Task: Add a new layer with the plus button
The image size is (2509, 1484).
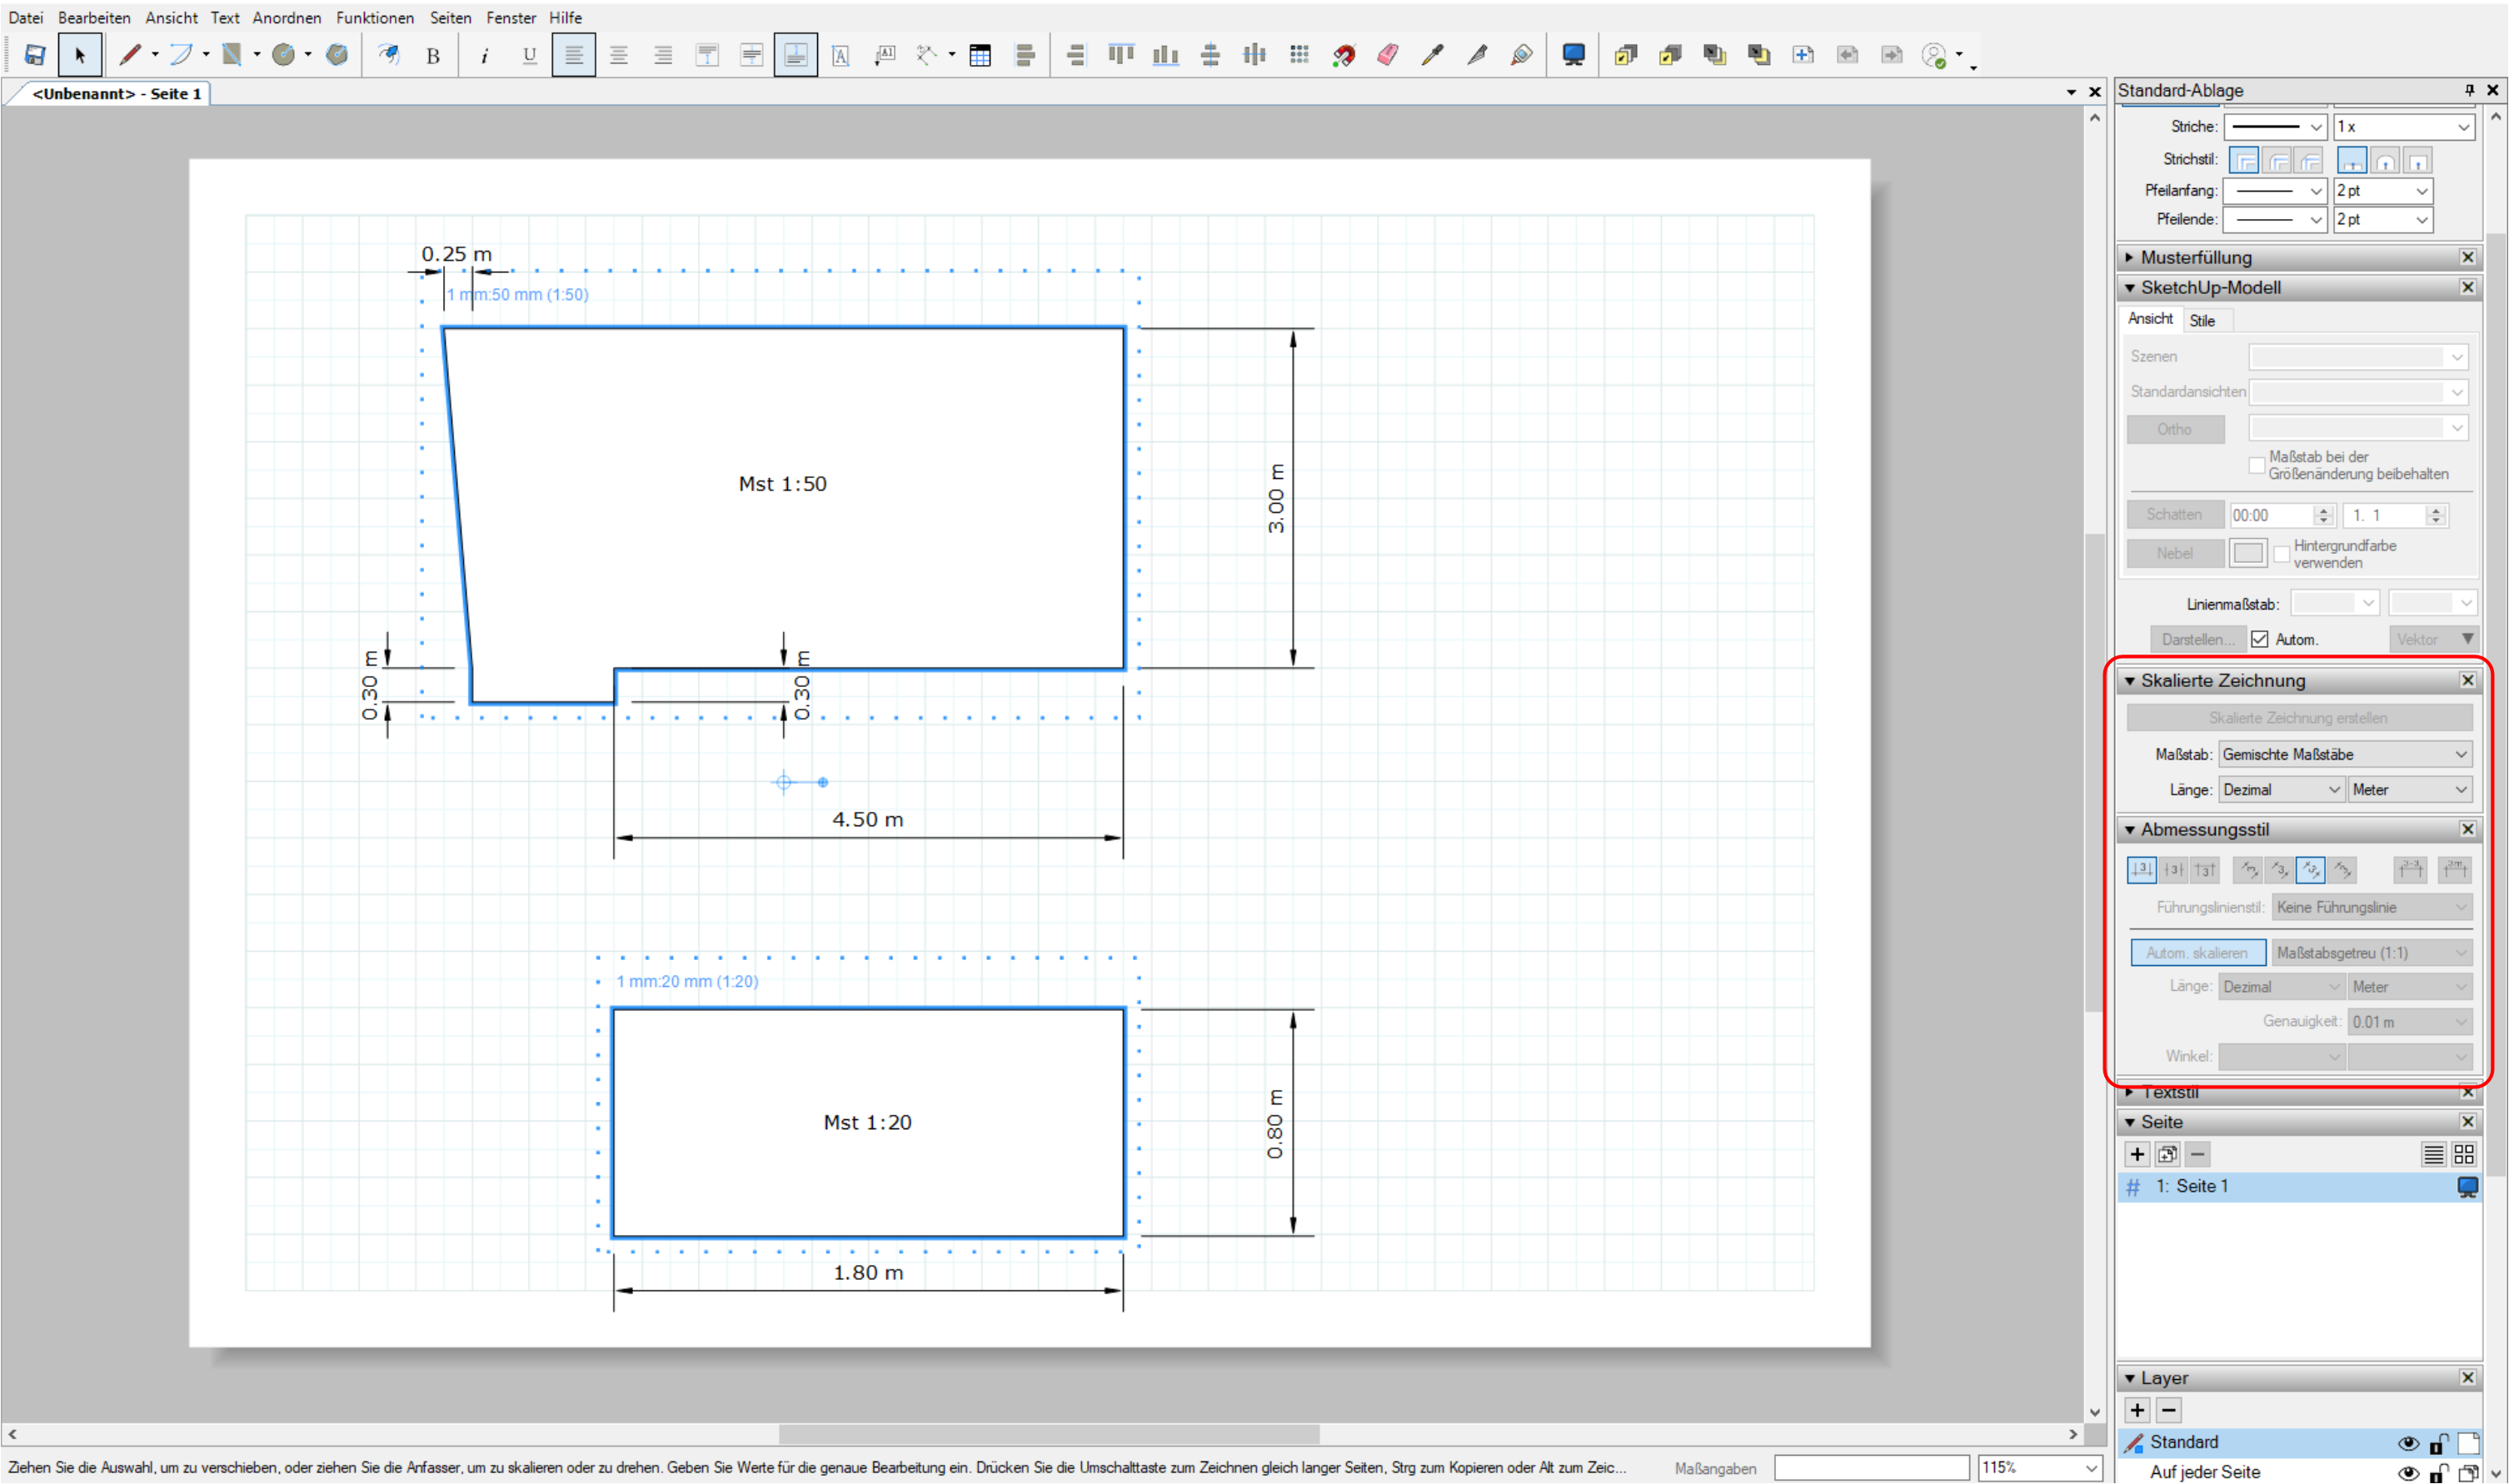Action: (2137, 1410)
